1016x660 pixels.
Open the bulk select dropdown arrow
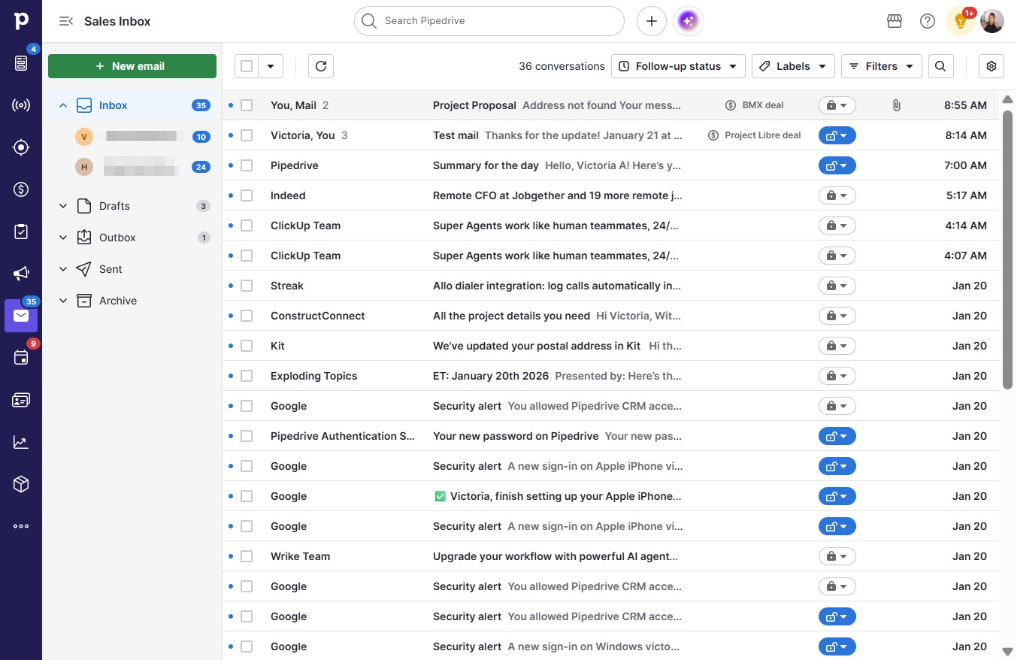coord(271,66)
